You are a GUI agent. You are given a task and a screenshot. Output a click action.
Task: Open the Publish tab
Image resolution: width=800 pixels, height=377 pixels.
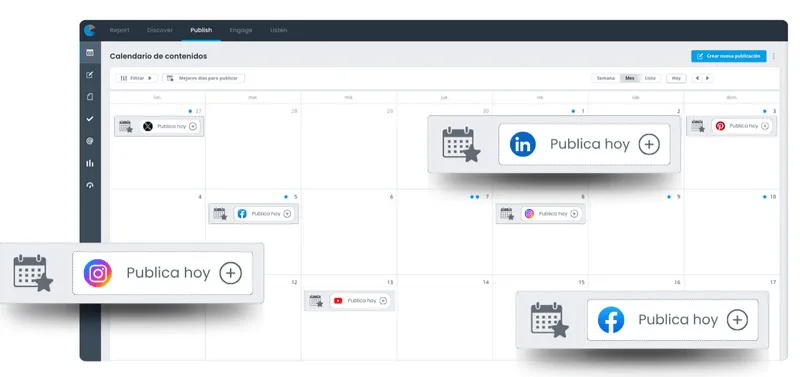(x=201, y=30)
